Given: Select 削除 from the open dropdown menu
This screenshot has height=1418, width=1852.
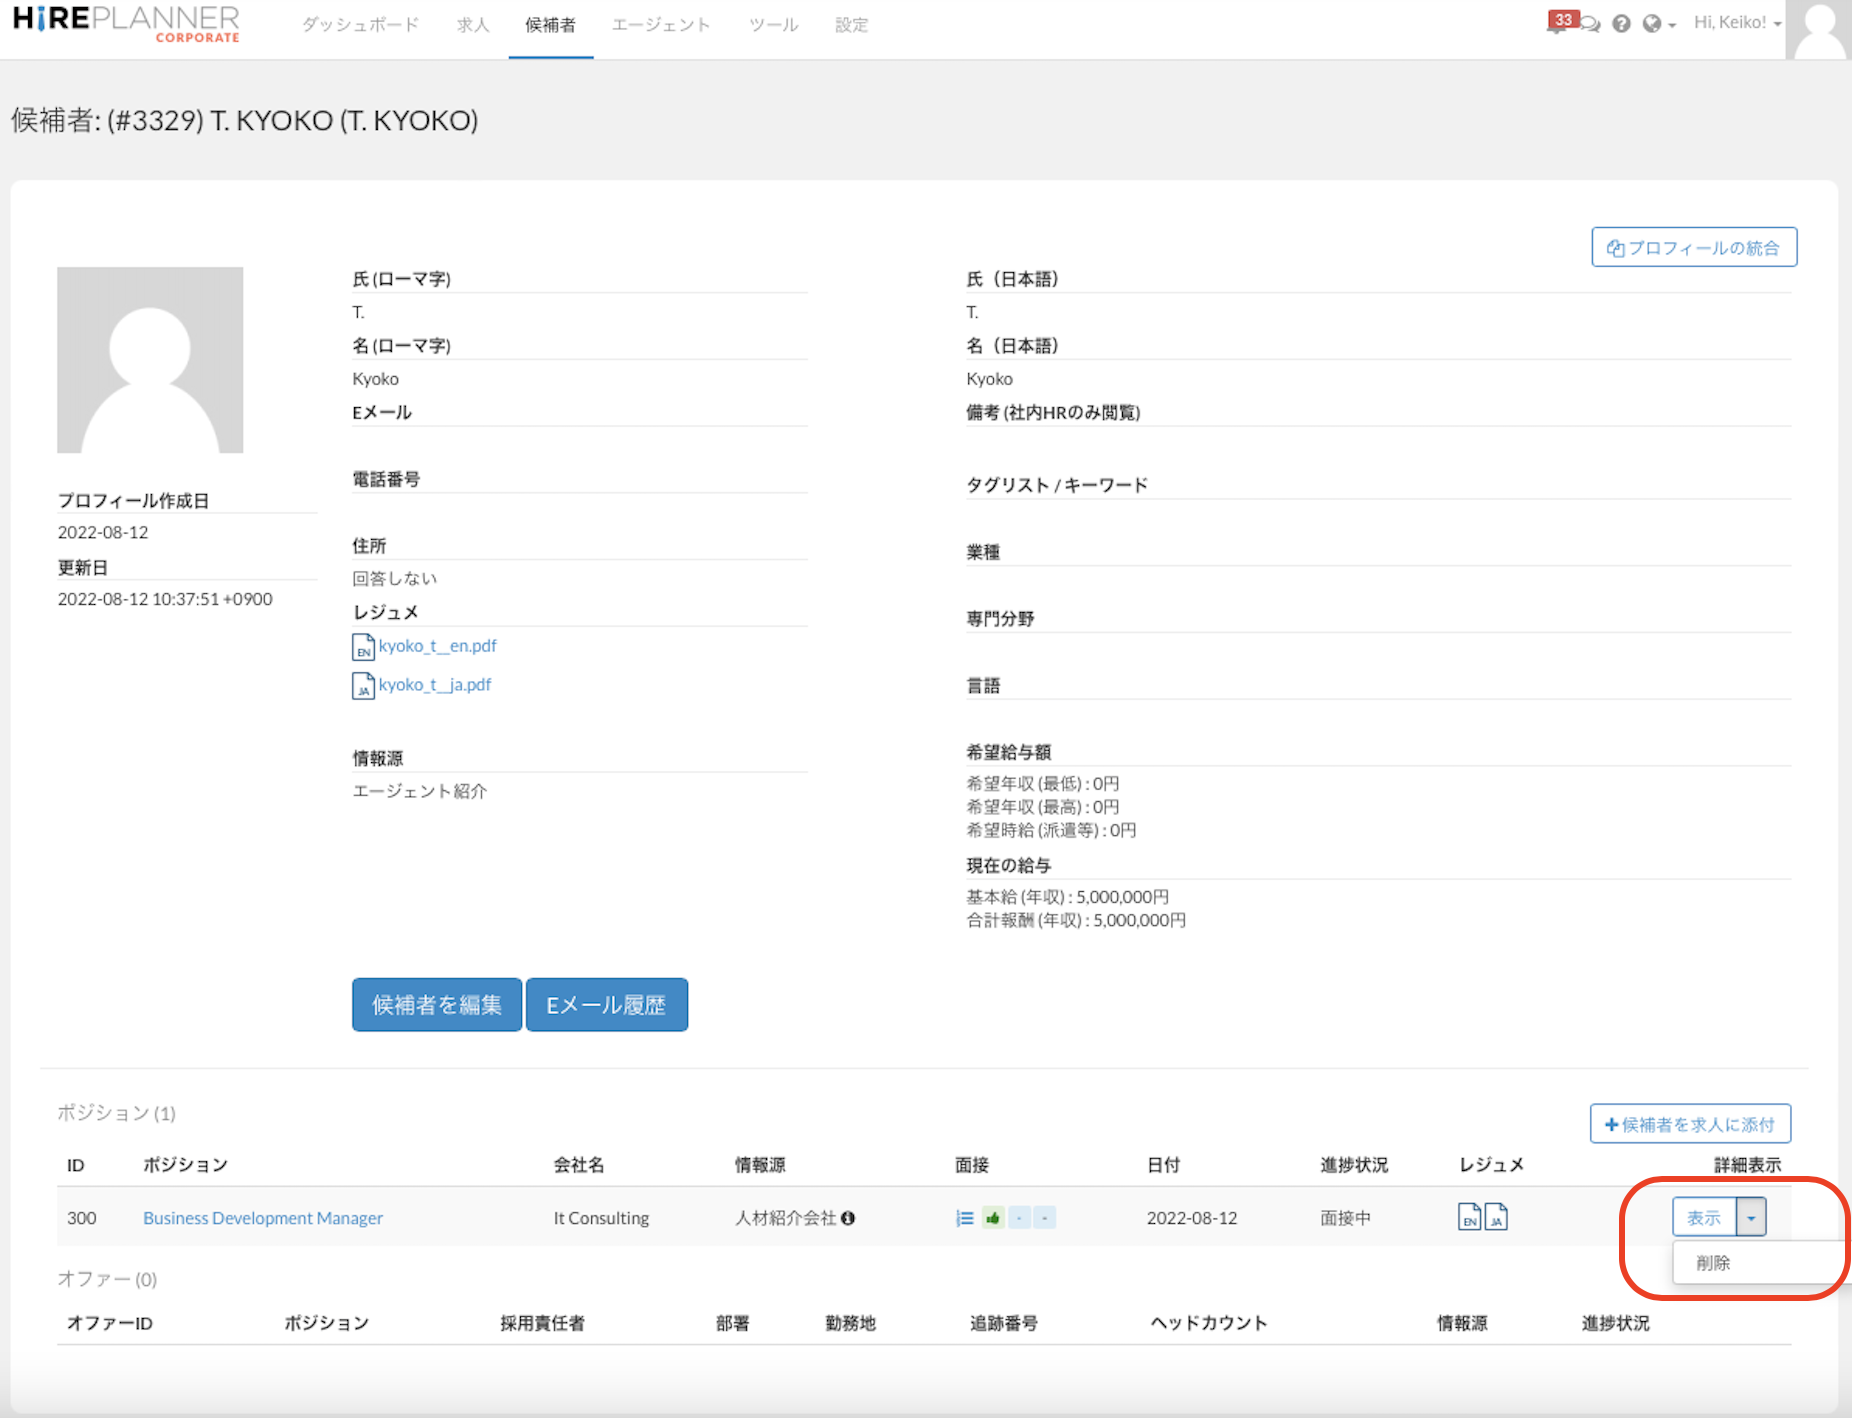Looking at the screenshot, I should click(1713, 1263).
